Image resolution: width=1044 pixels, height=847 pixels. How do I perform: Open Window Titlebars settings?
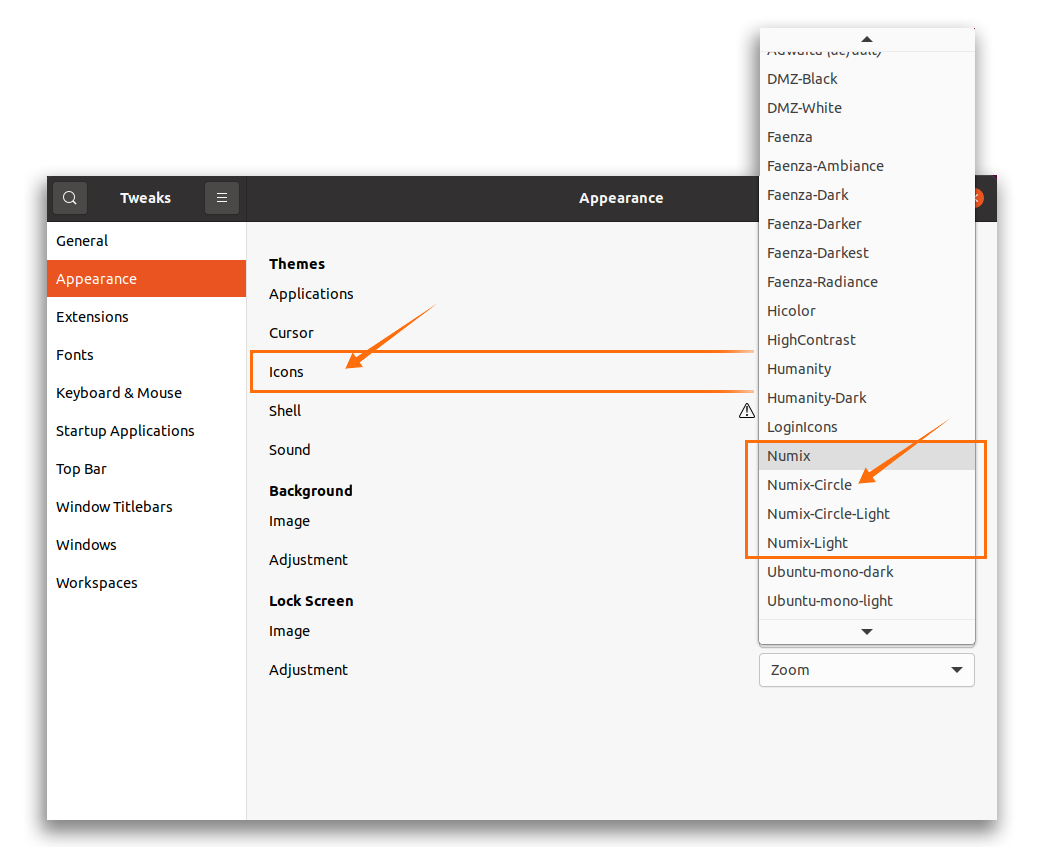tap(114, 507)
